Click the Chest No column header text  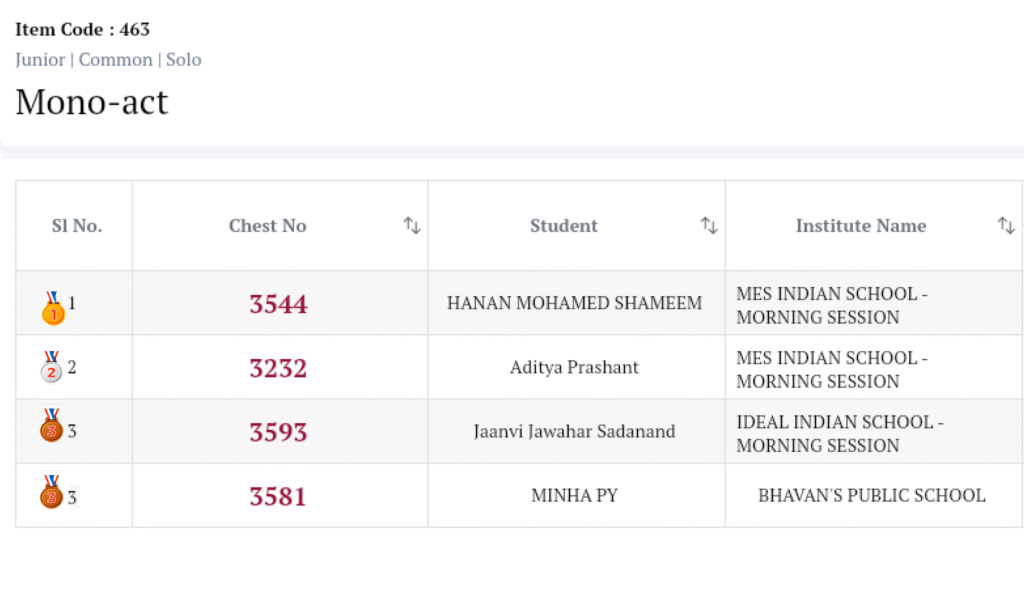pyautogui.click(x=267, y=226)
